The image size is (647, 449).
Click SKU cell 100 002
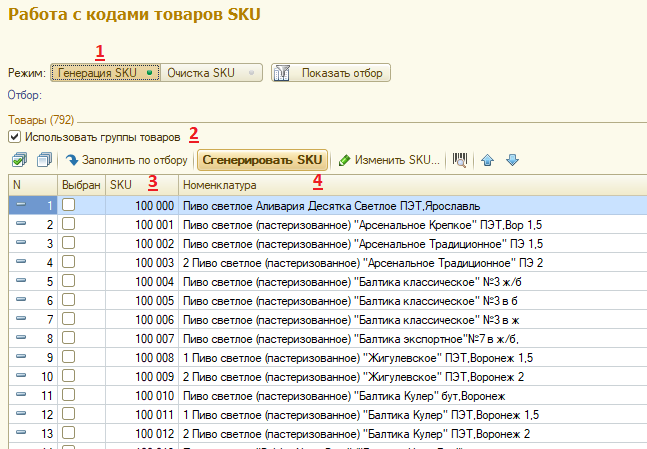[142, 243]
